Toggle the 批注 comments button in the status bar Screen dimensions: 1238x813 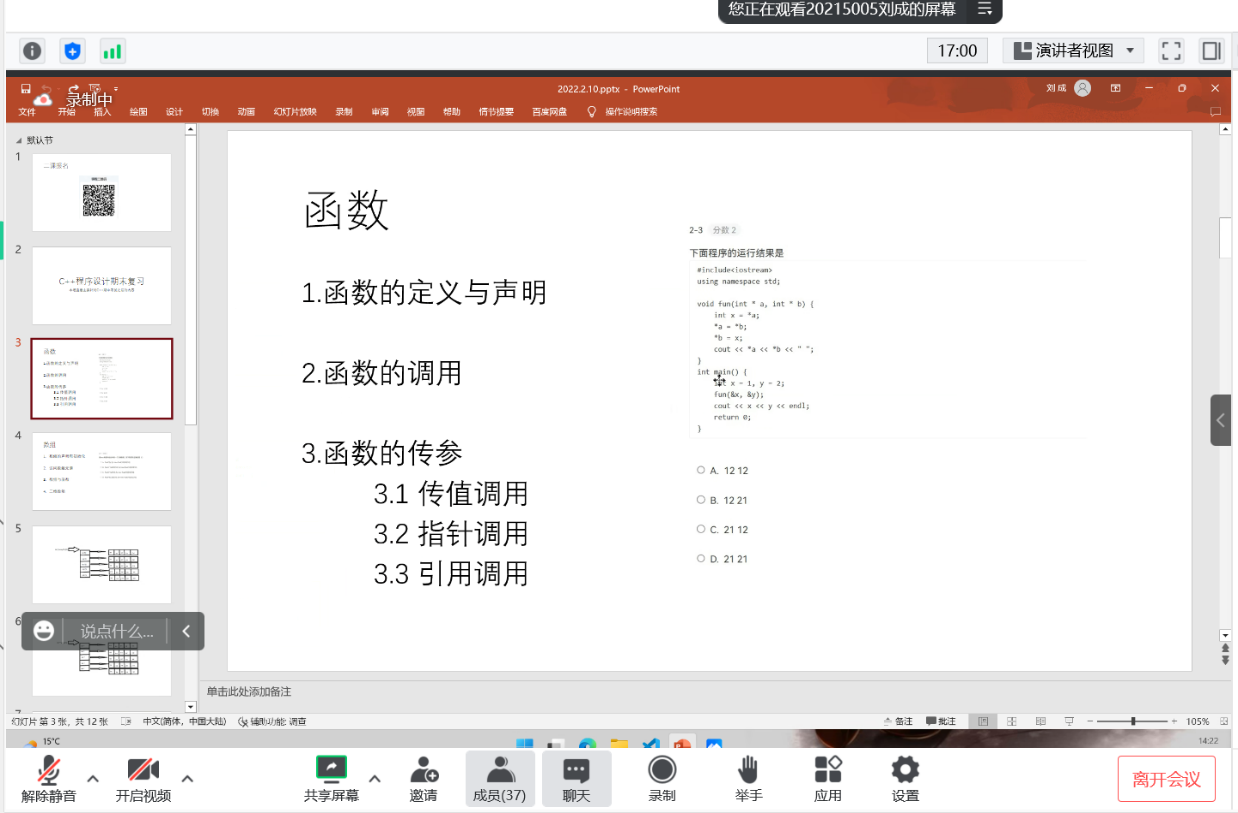click(941, 721)
